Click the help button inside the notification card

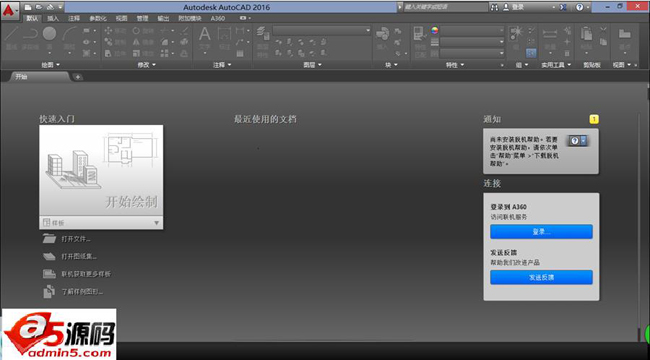point(577,141)
